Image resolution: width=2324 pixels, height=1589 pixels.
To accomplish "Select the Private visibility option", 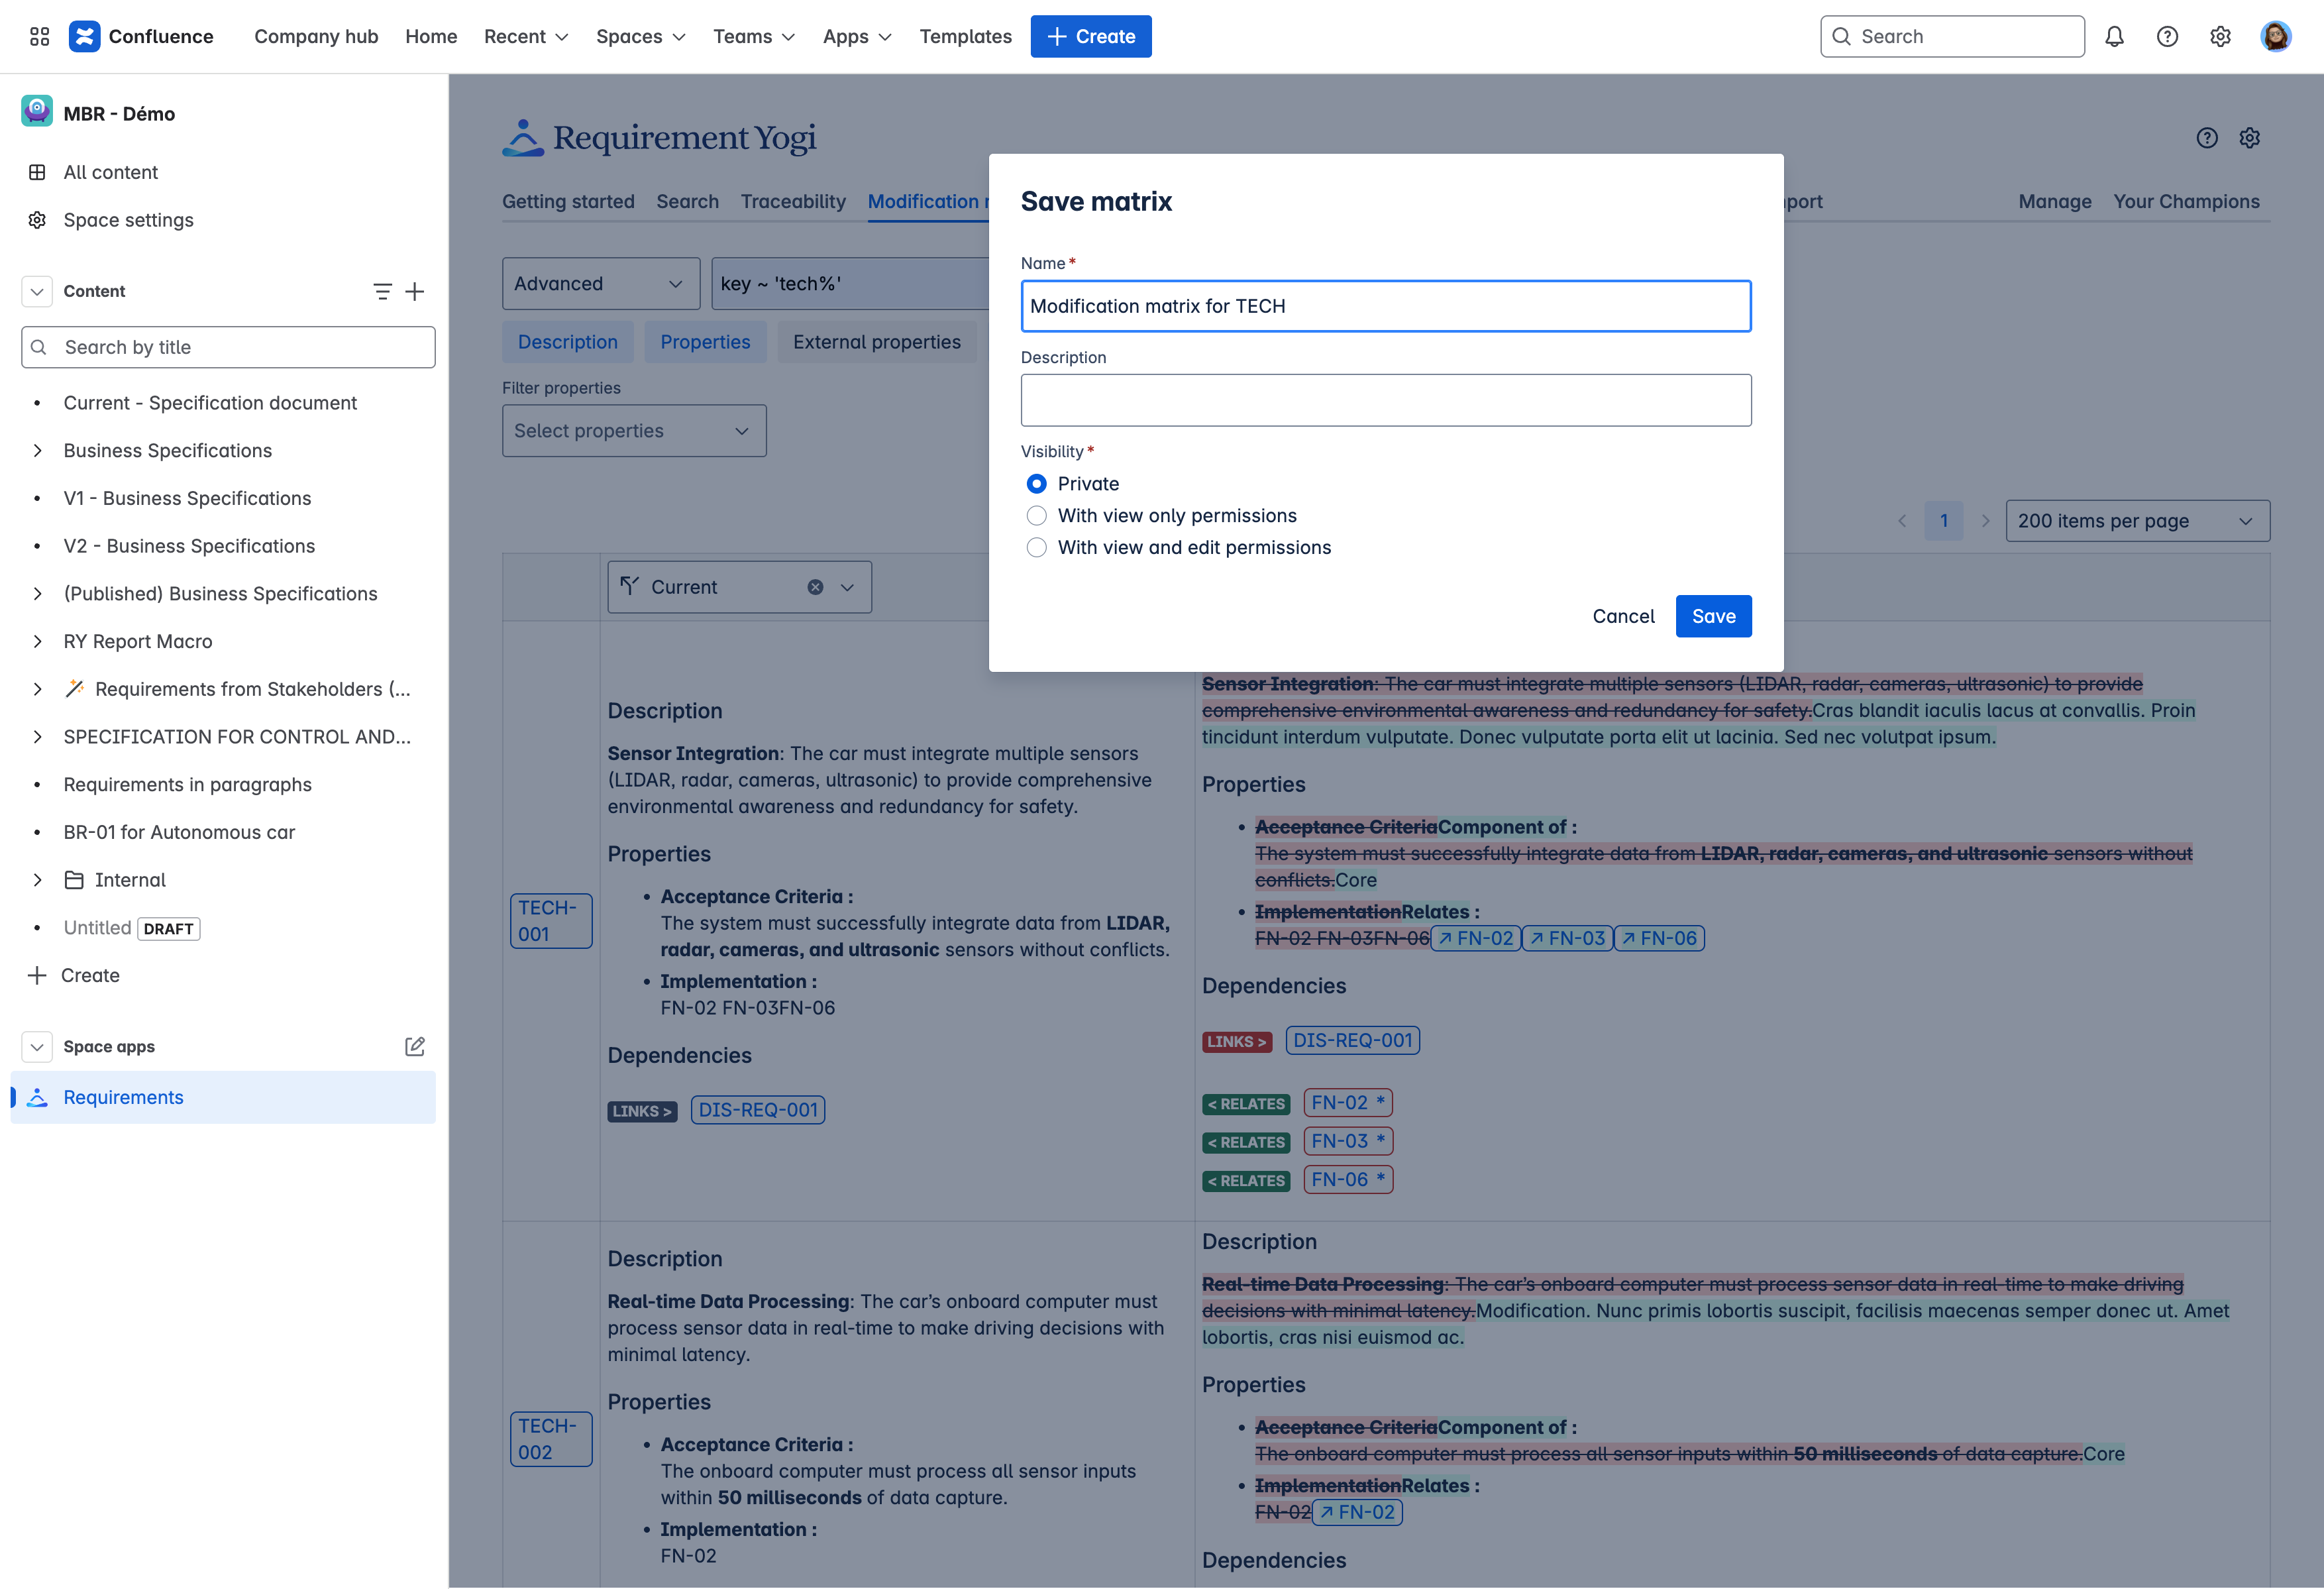I will click(1037, 484).
